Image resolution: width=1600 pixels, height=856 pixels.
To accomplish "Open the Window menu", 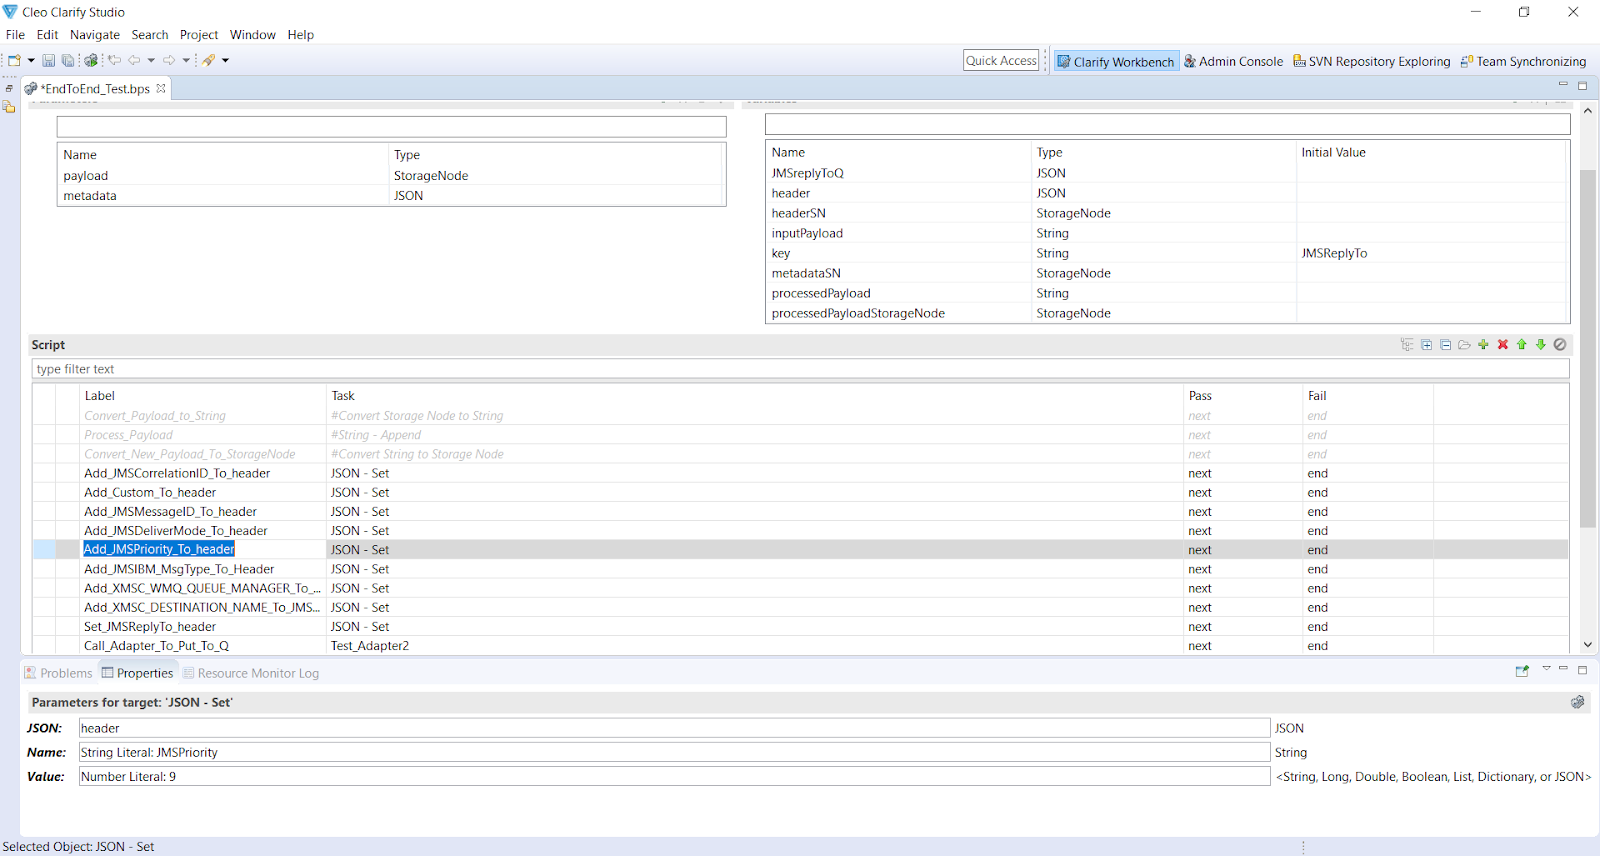I will click(x=253, y=34).
